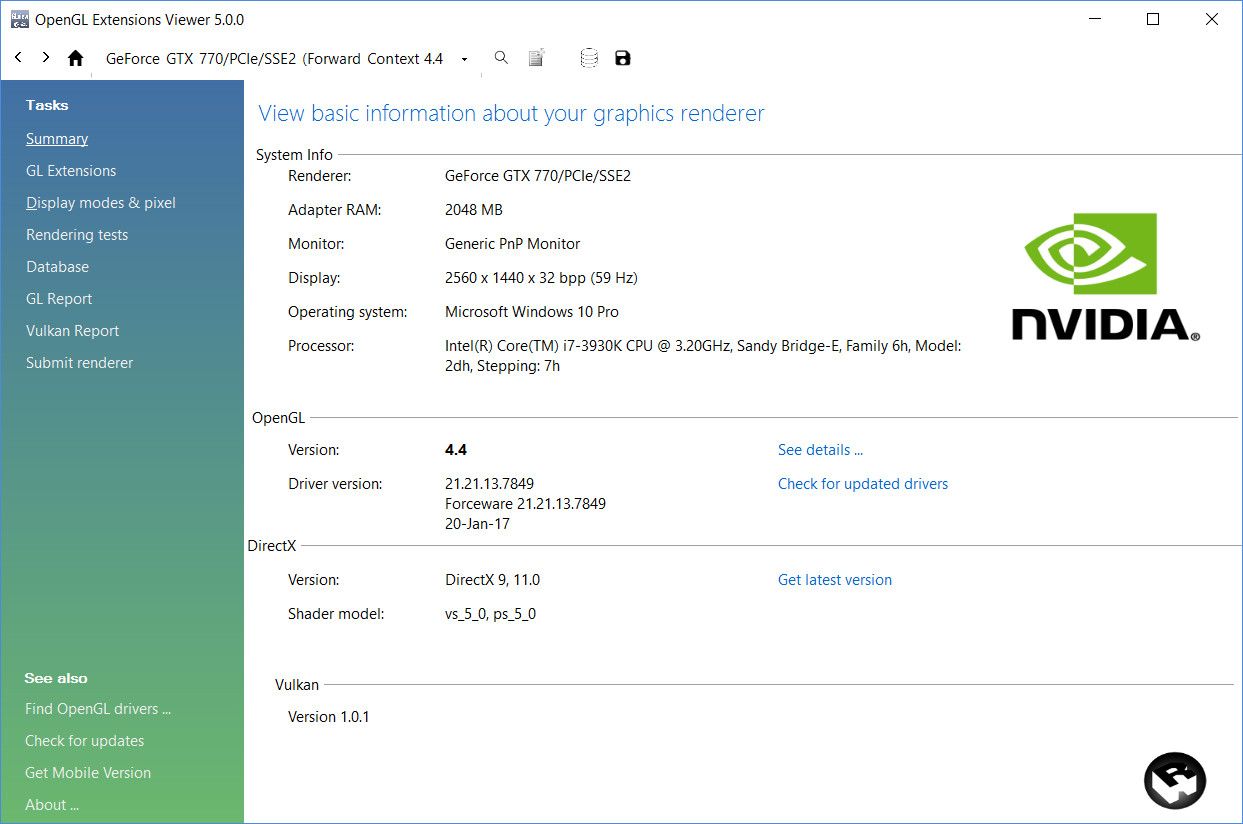Open the About link
Viewport: 1243px width, 824px height.
[52, 805]
